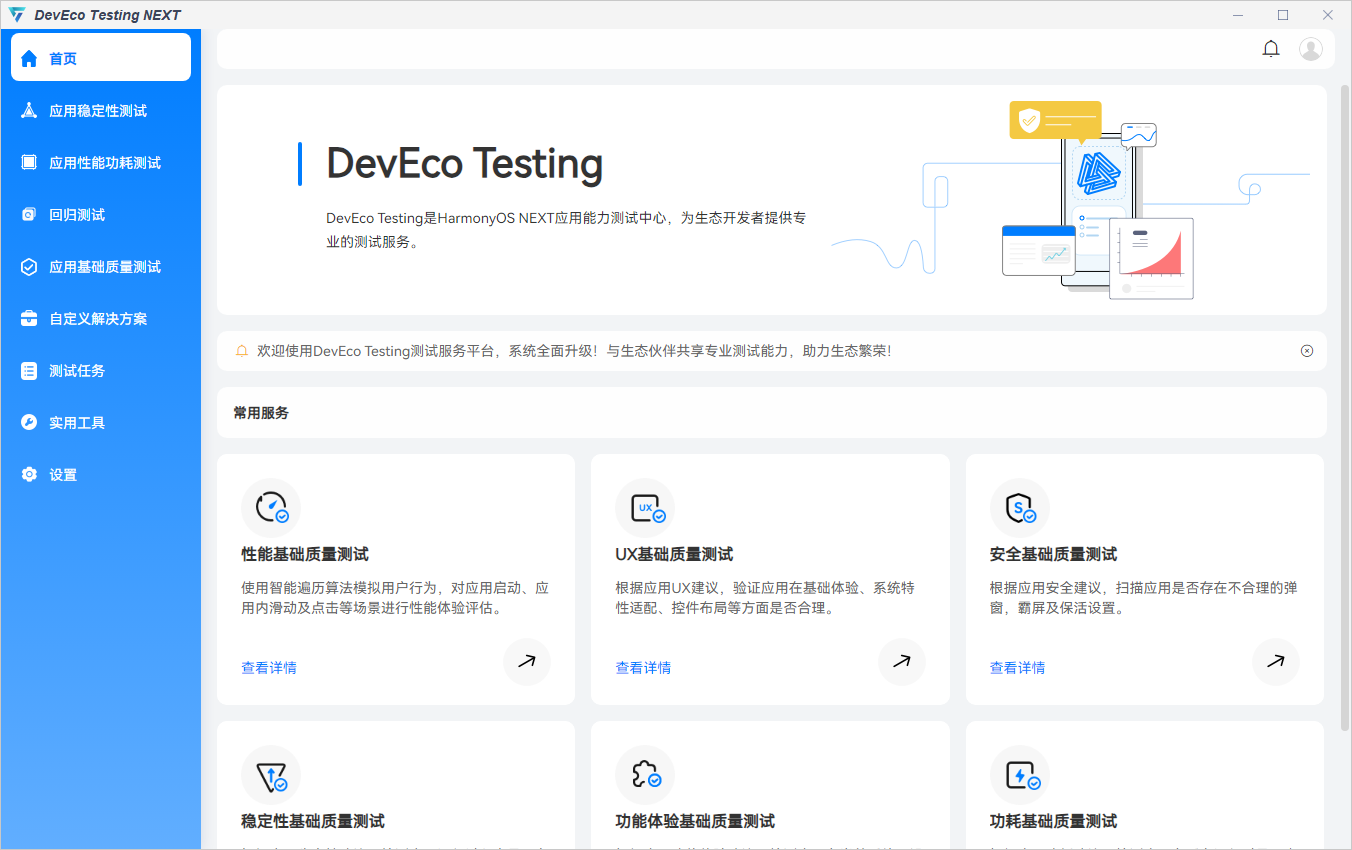
Task: Click the 稳定性基础质量测试 card title
Action: [x=313, y=821]
